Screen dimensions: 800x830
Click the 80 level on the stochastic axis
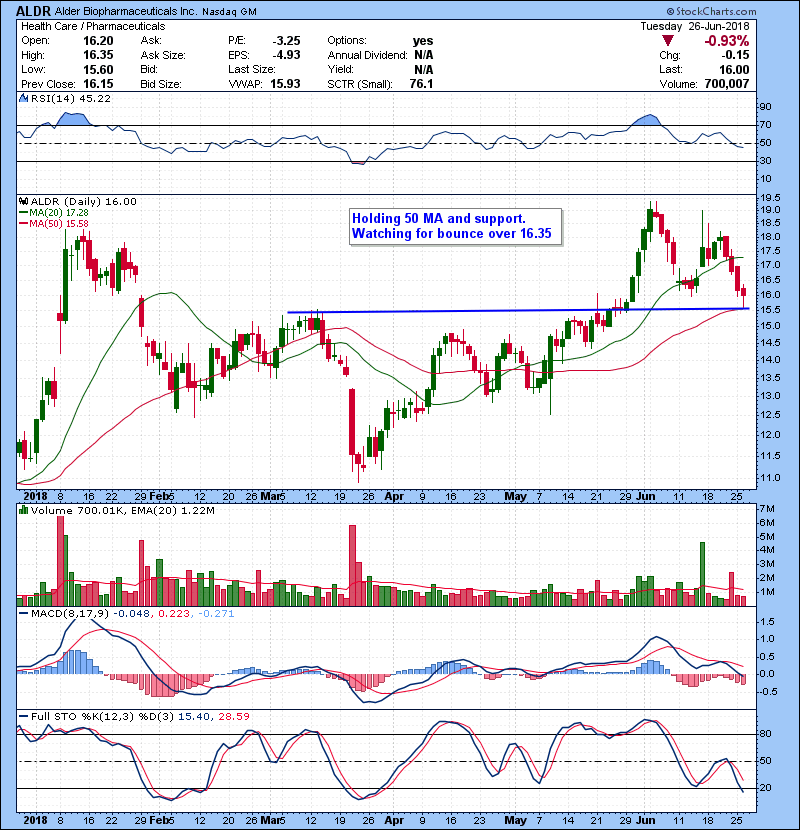(766, 734)
